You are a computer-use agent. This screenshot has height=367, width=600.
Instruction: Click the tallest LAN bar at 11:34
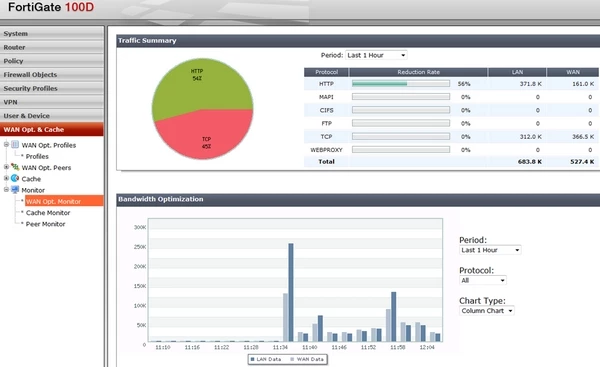point(291,292)
